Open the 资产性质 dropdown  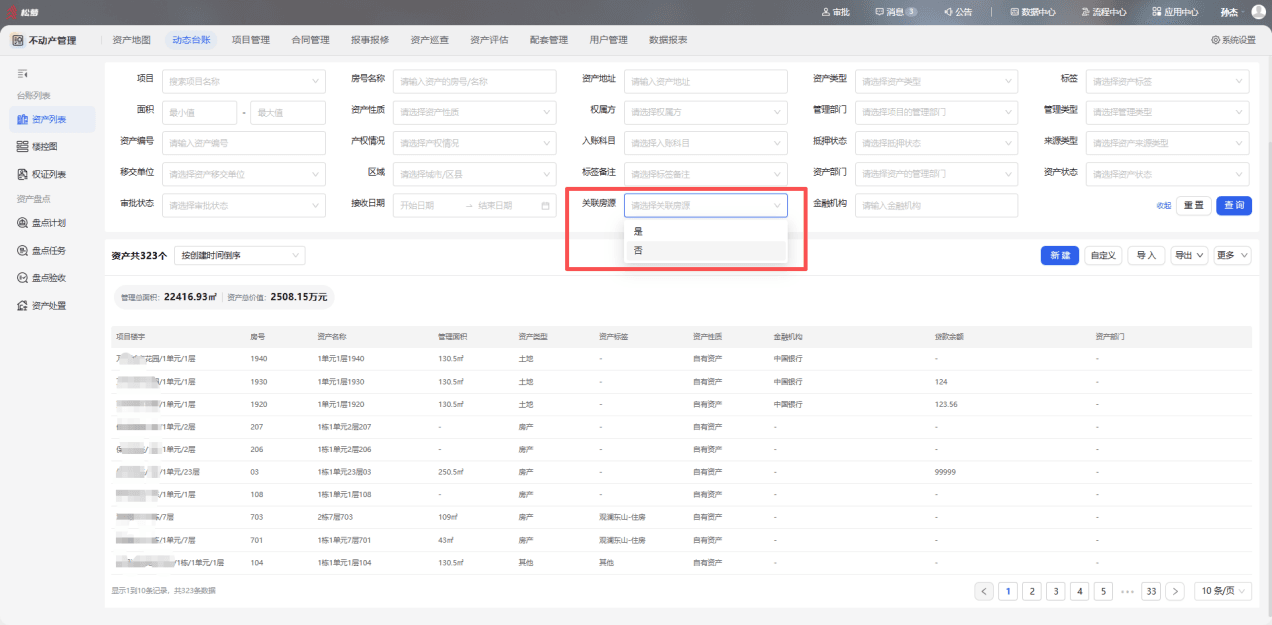(475, 112)
